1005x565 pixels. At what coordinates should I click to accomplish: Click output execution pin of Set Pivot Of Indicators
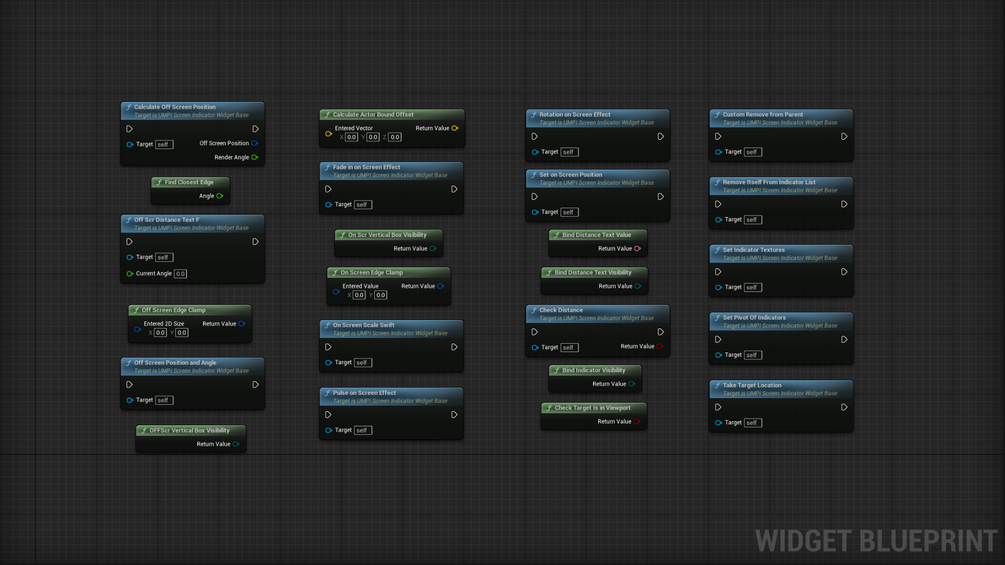coord(844,340)
